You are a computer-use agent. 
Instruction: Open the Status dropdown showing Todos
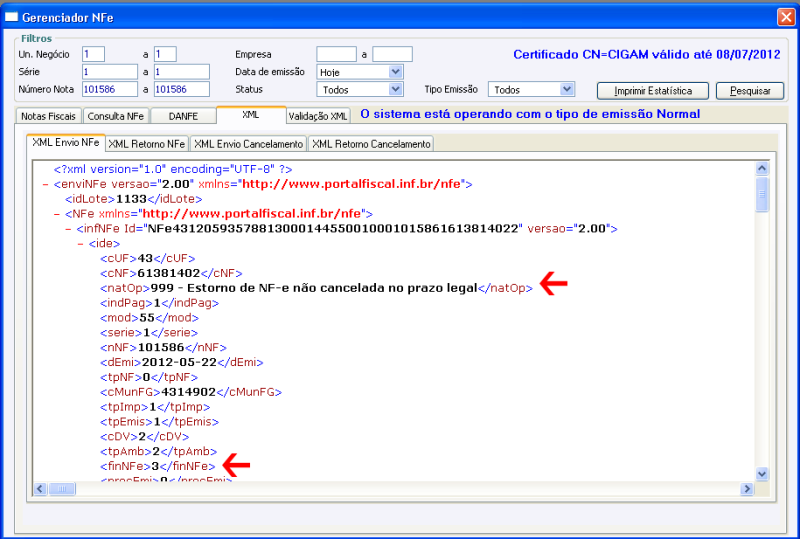pyautogui.click(x=395, y=89)
